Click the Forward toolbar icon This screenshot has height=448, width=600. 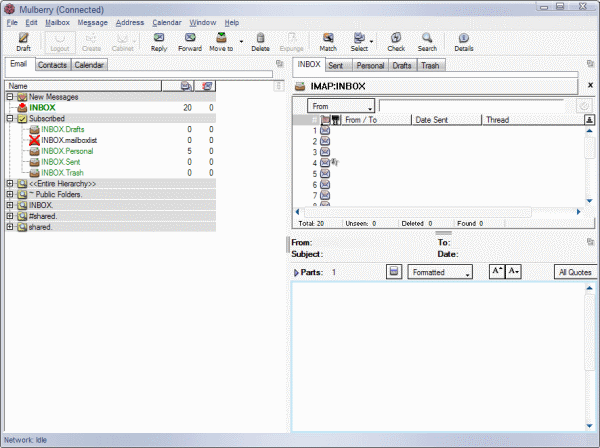(x=190, y=42)
